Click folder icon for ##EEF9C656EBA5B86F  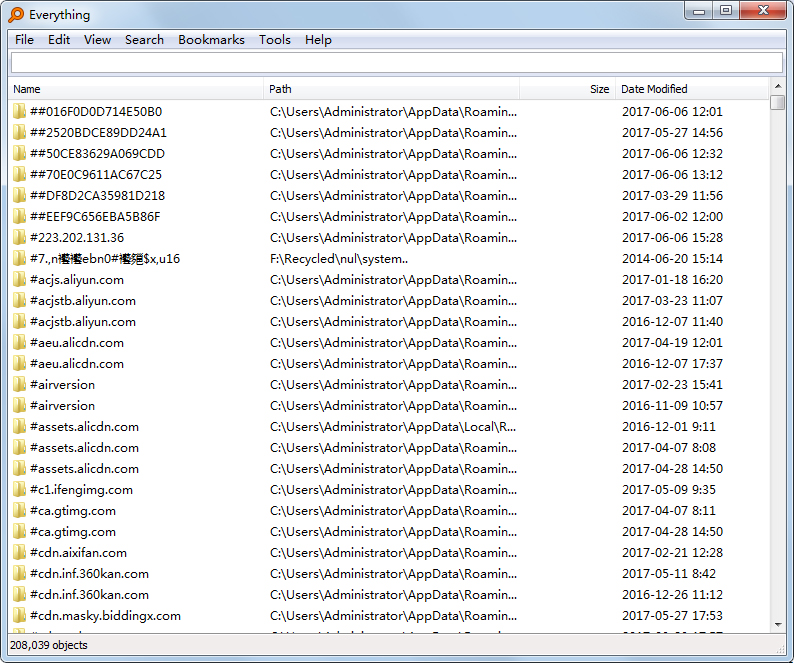pos(19,217)
